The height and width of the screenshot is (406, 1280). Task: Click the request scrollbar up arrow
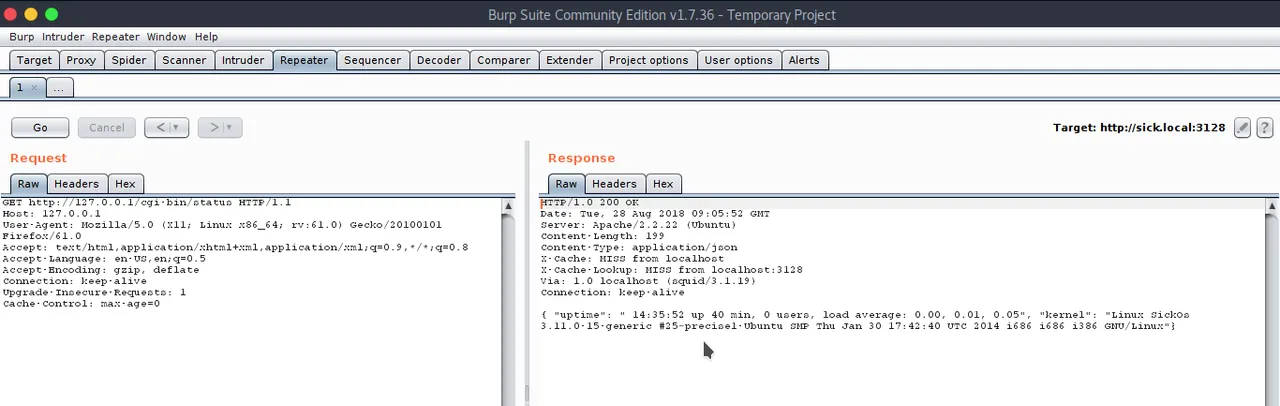pos(509,206)
